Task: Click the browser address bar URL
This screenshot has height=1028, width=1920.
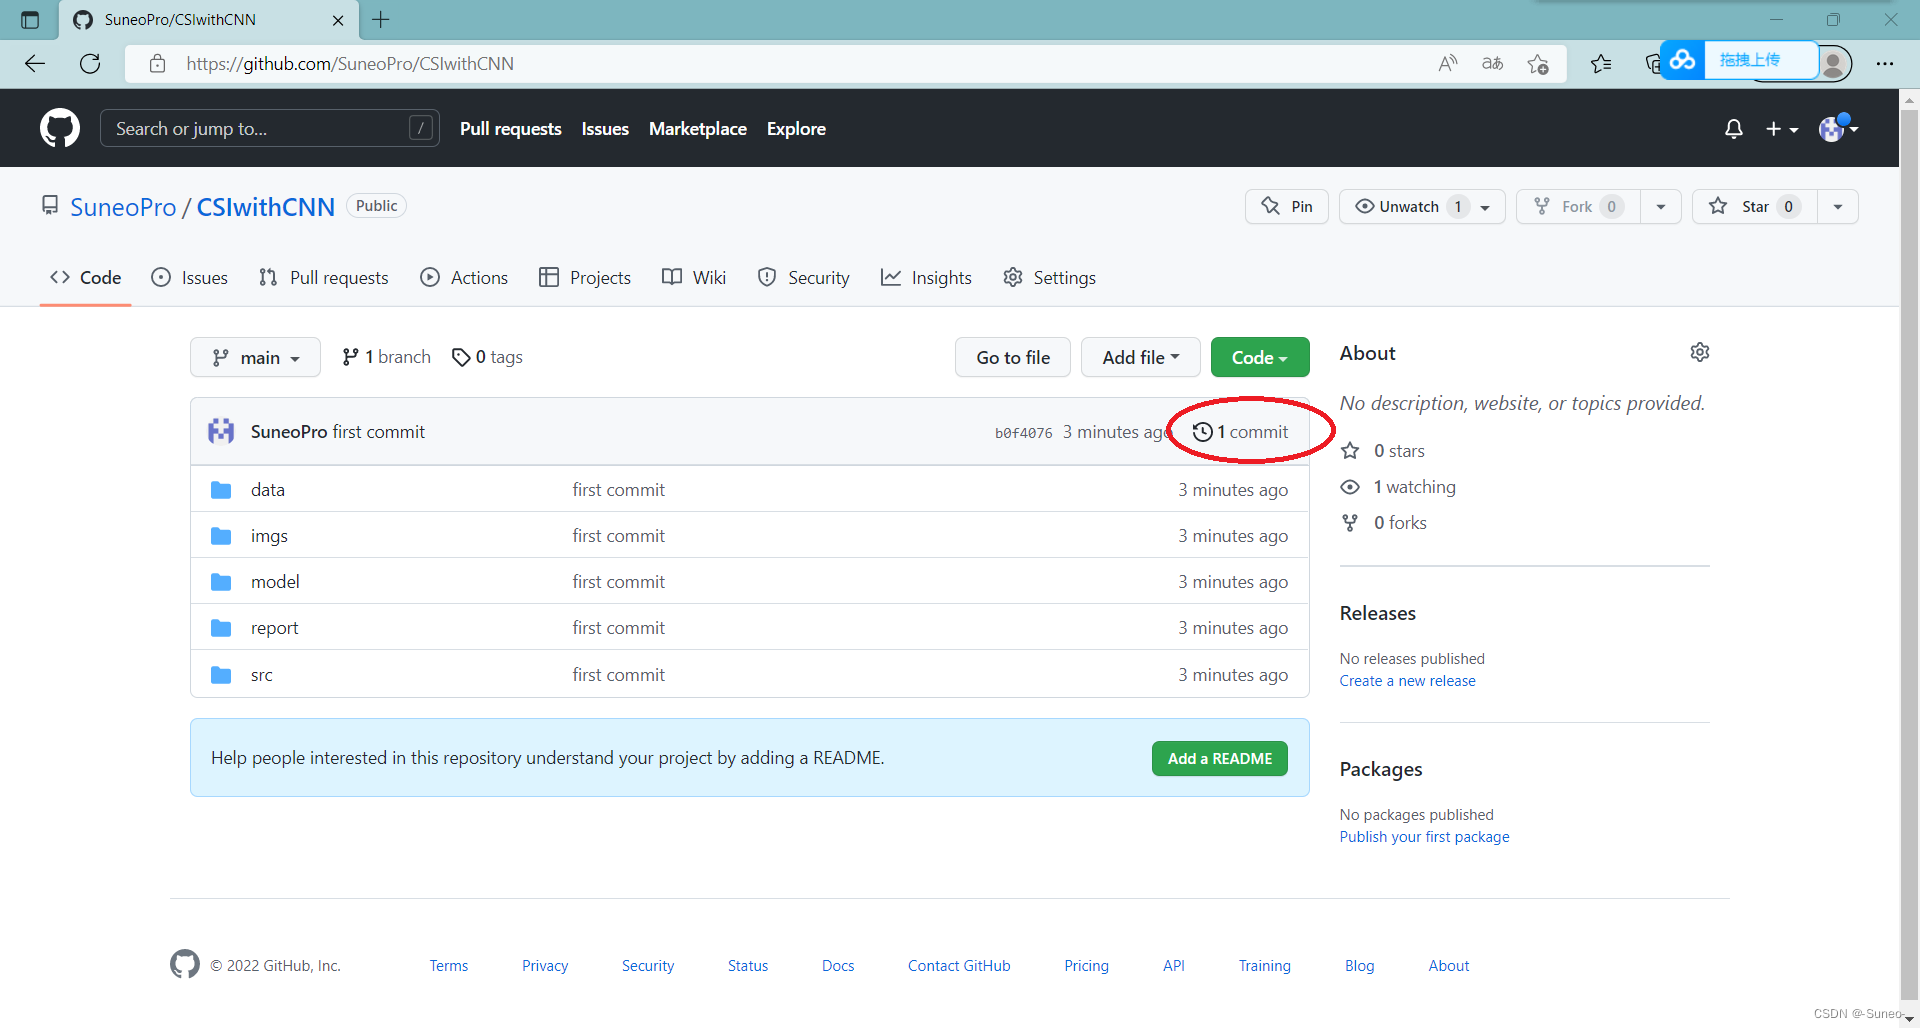Action: [350, 64]
